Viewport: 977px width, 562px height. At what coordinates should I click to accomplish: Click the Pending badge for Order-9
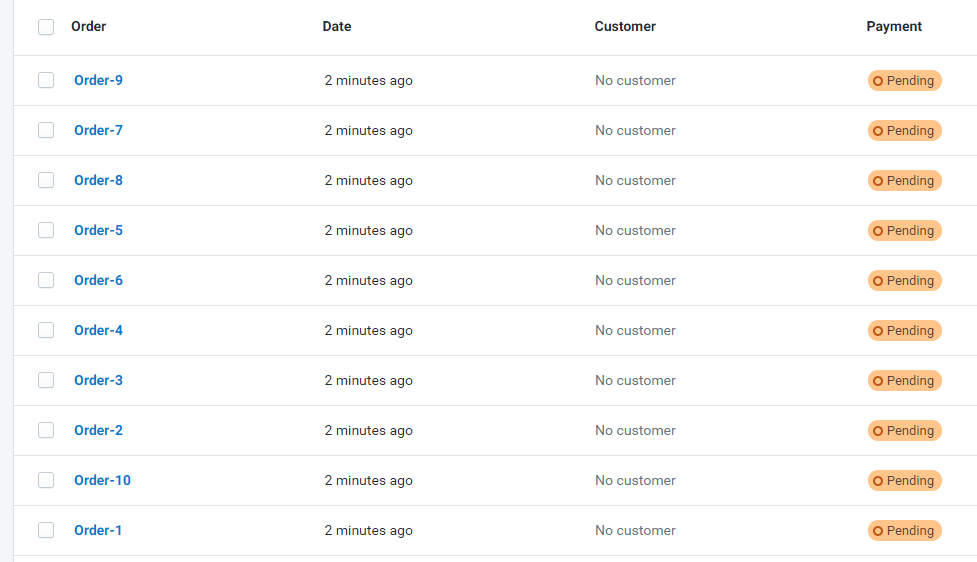click(904, 81)
